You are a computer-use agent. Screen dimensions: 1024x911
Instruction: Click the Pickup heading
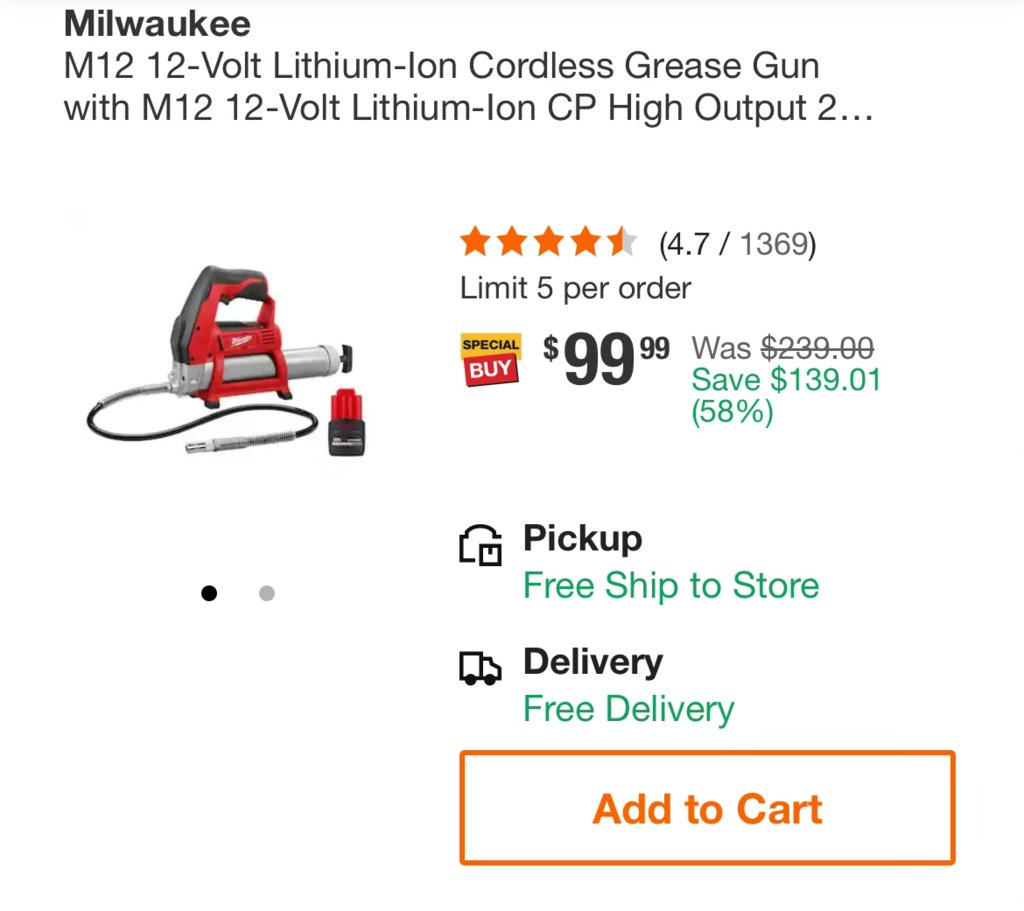pos(583,539)
